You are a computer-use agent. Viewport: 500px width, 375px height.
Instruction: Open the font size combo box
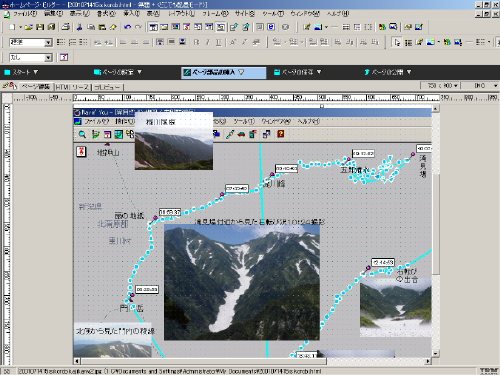tap(31, 58)
